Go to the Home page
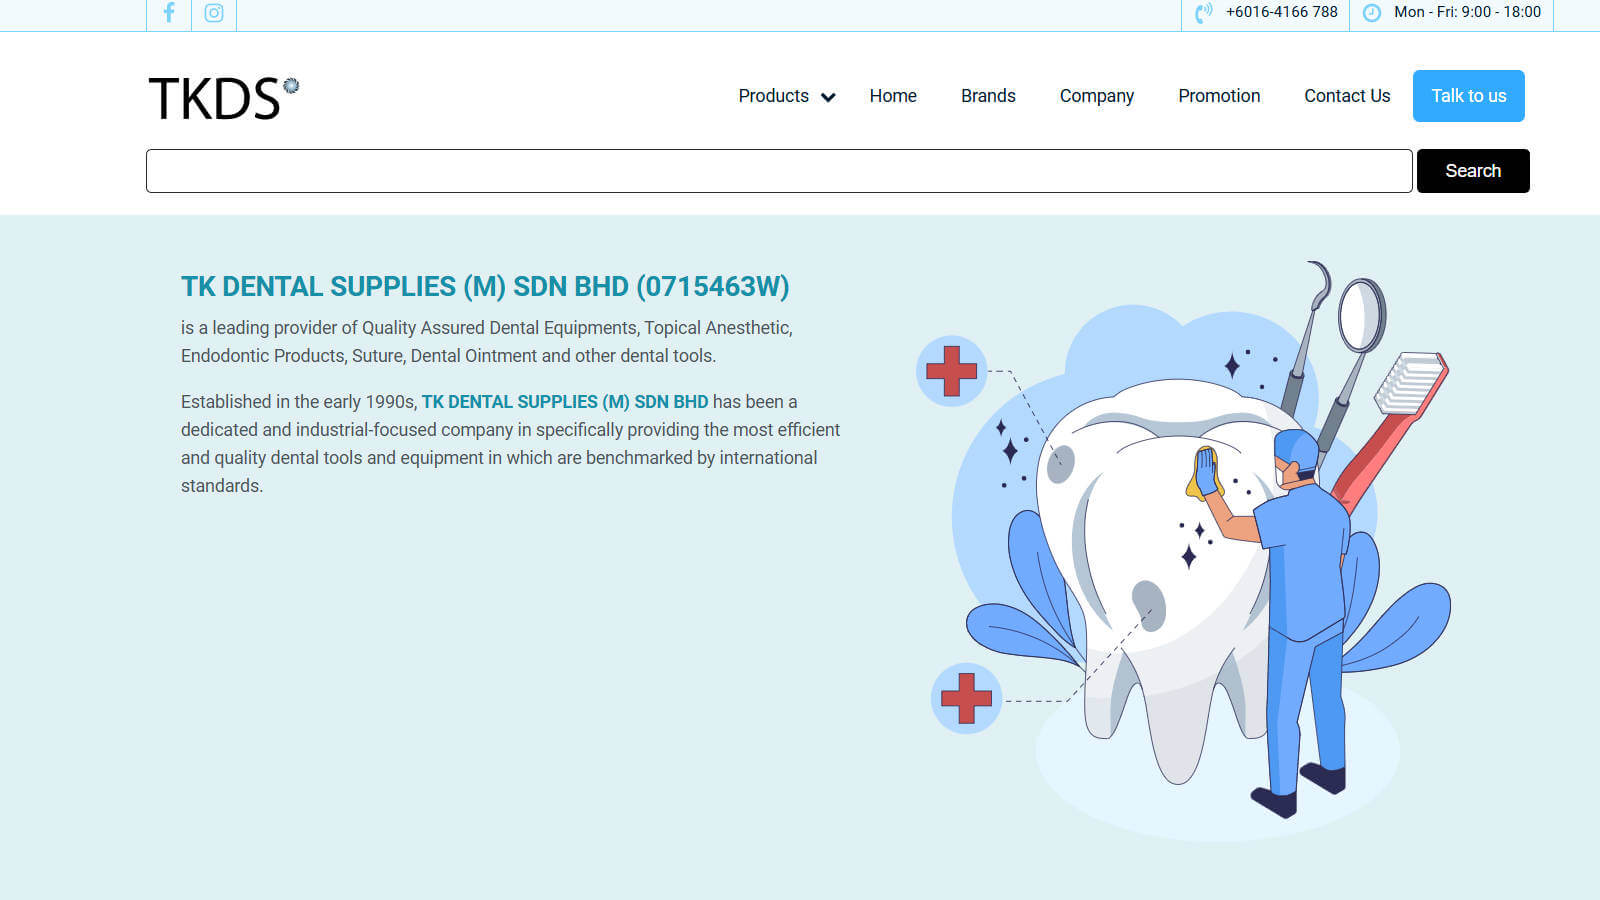 click(893, 96)
